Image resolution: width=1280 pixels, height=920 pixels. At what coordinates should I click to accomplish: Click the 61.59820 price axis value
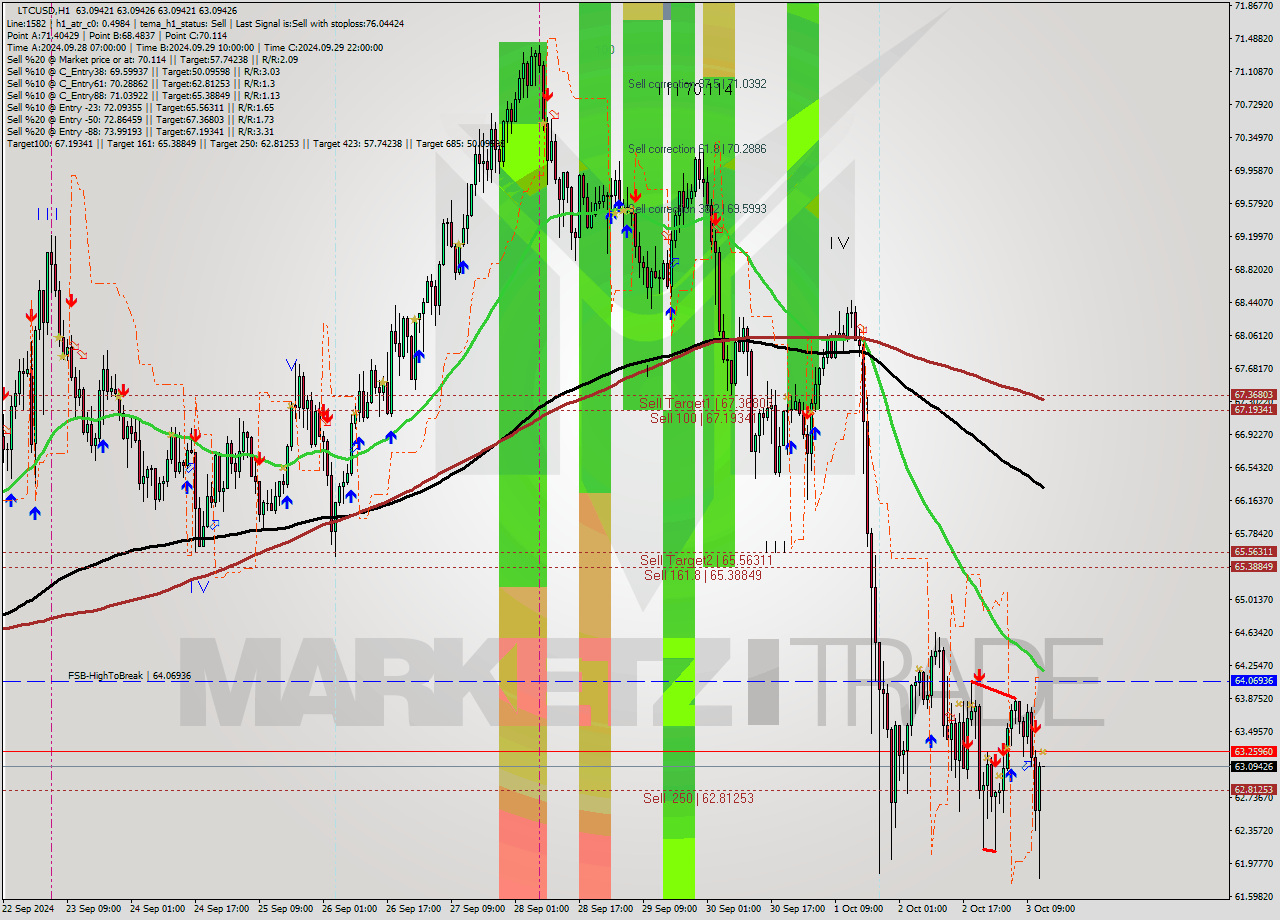click(x=1254, y=896)
